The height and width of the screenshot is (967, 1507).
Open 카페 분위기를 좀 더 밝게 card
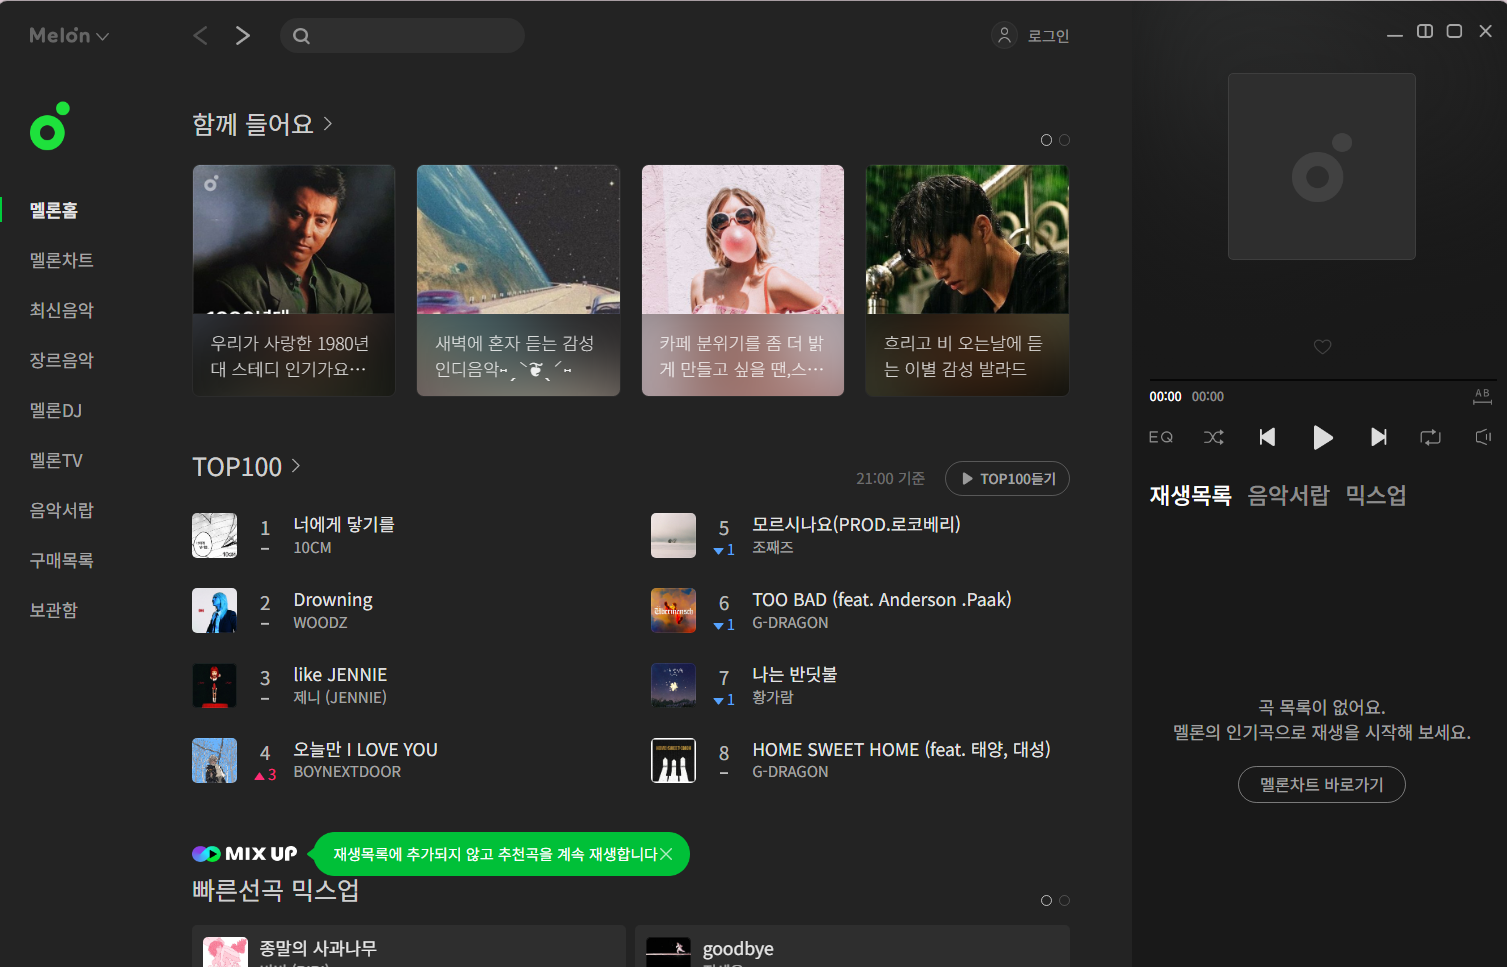click(743, 280)
